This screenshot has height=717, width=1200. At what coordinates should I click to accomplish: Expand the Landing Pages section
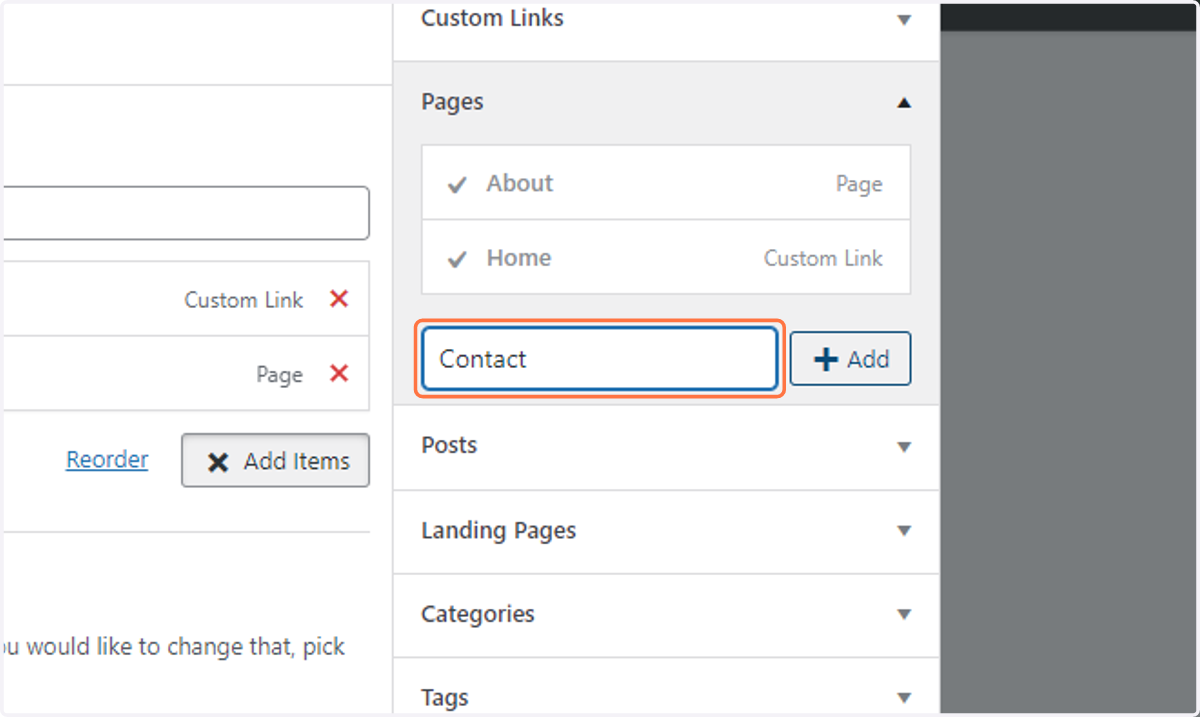904,530
